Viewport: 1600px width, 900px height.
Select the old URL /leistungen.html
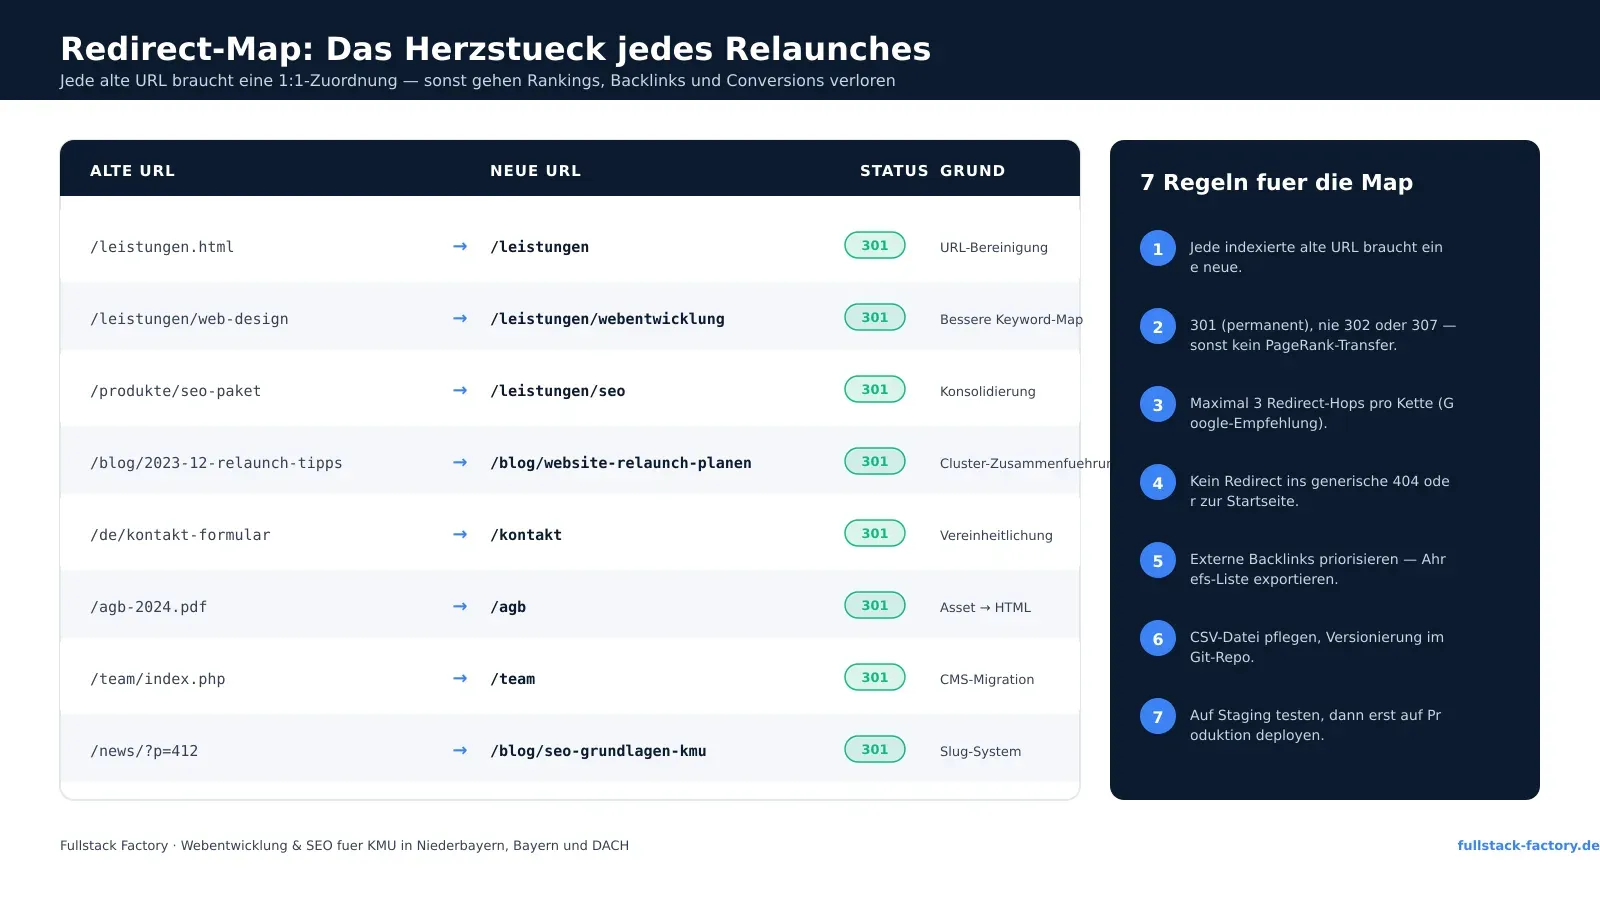[x=162, y=247]
